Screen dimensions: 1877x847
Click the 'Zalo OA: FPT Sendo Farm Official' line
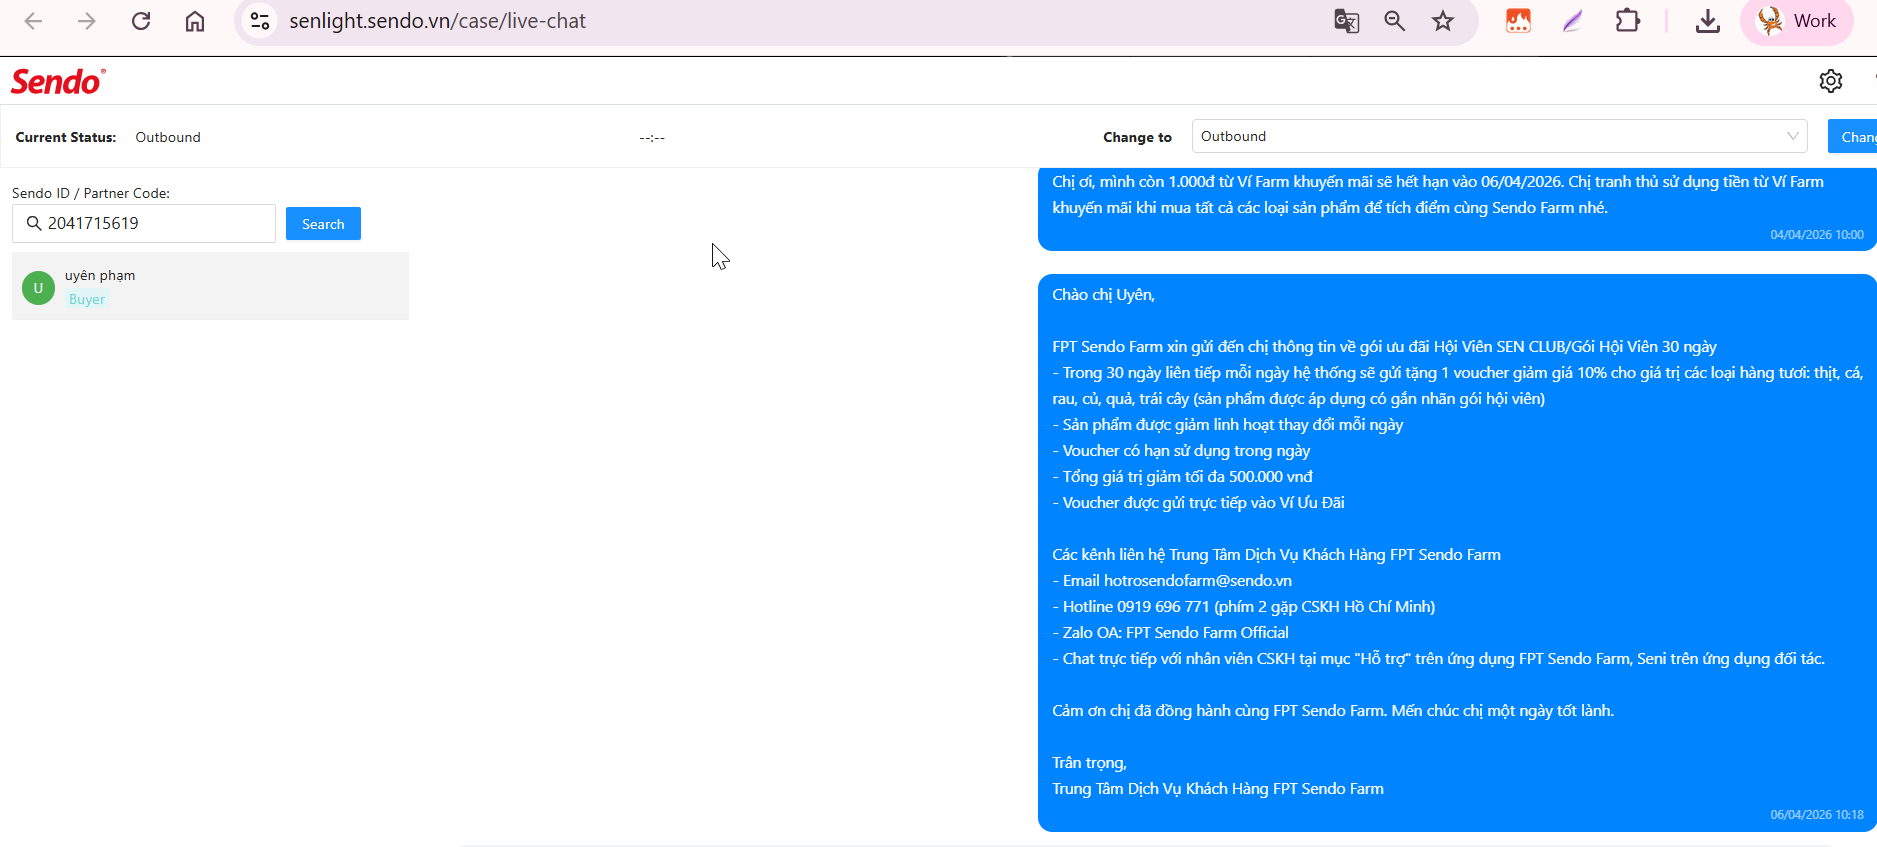pyautogui.click(x=1171, y=633)
